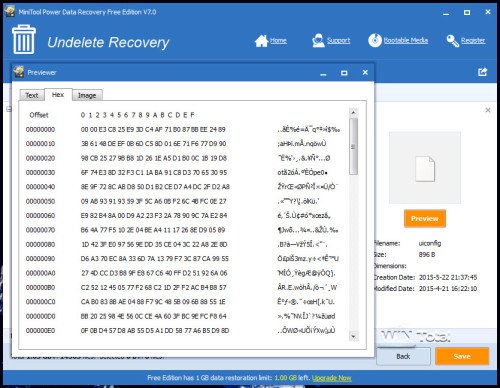Click the MiniTool app icon in title bar
The width and height of the screenshot is (500, 388).
click(x=10, y=12)
